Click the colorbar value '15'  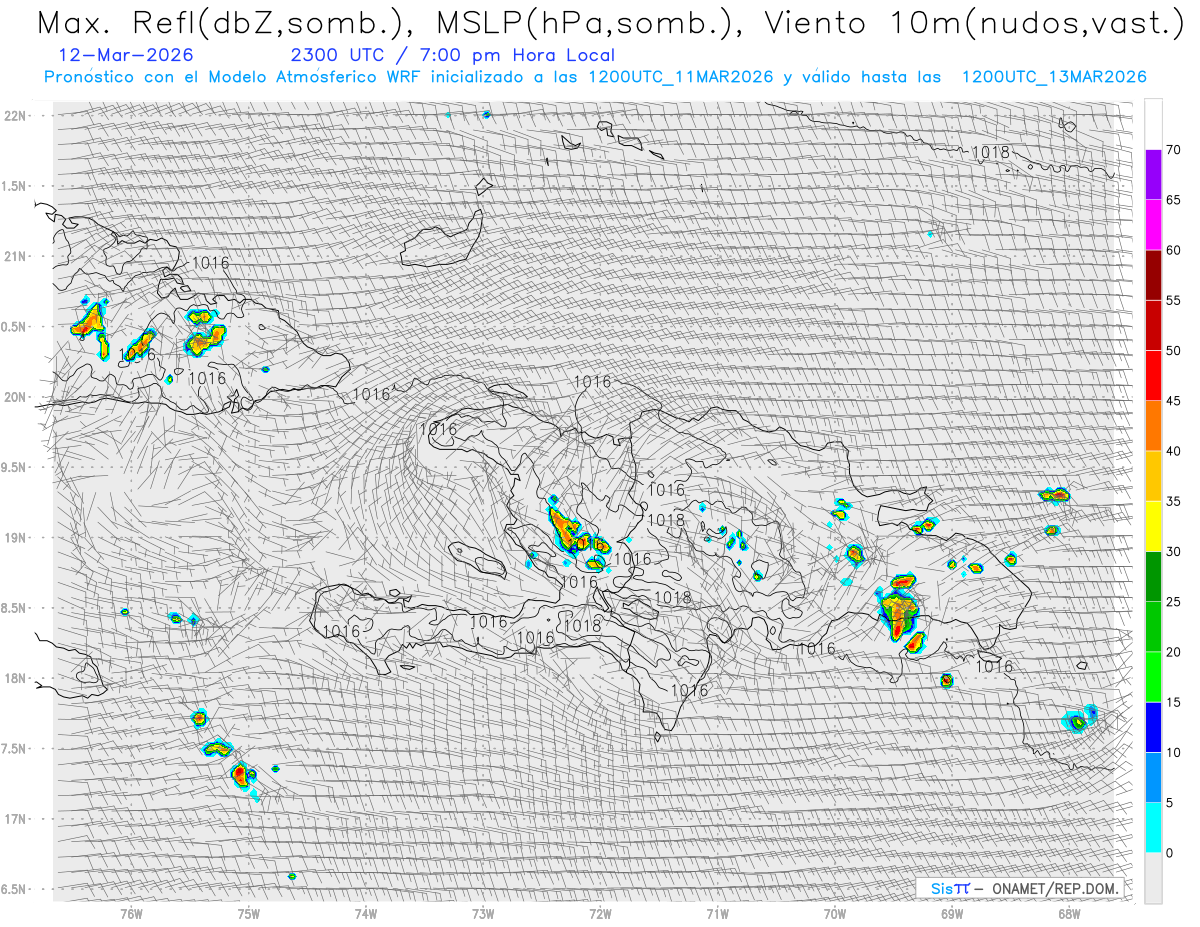click(1174, 702)
